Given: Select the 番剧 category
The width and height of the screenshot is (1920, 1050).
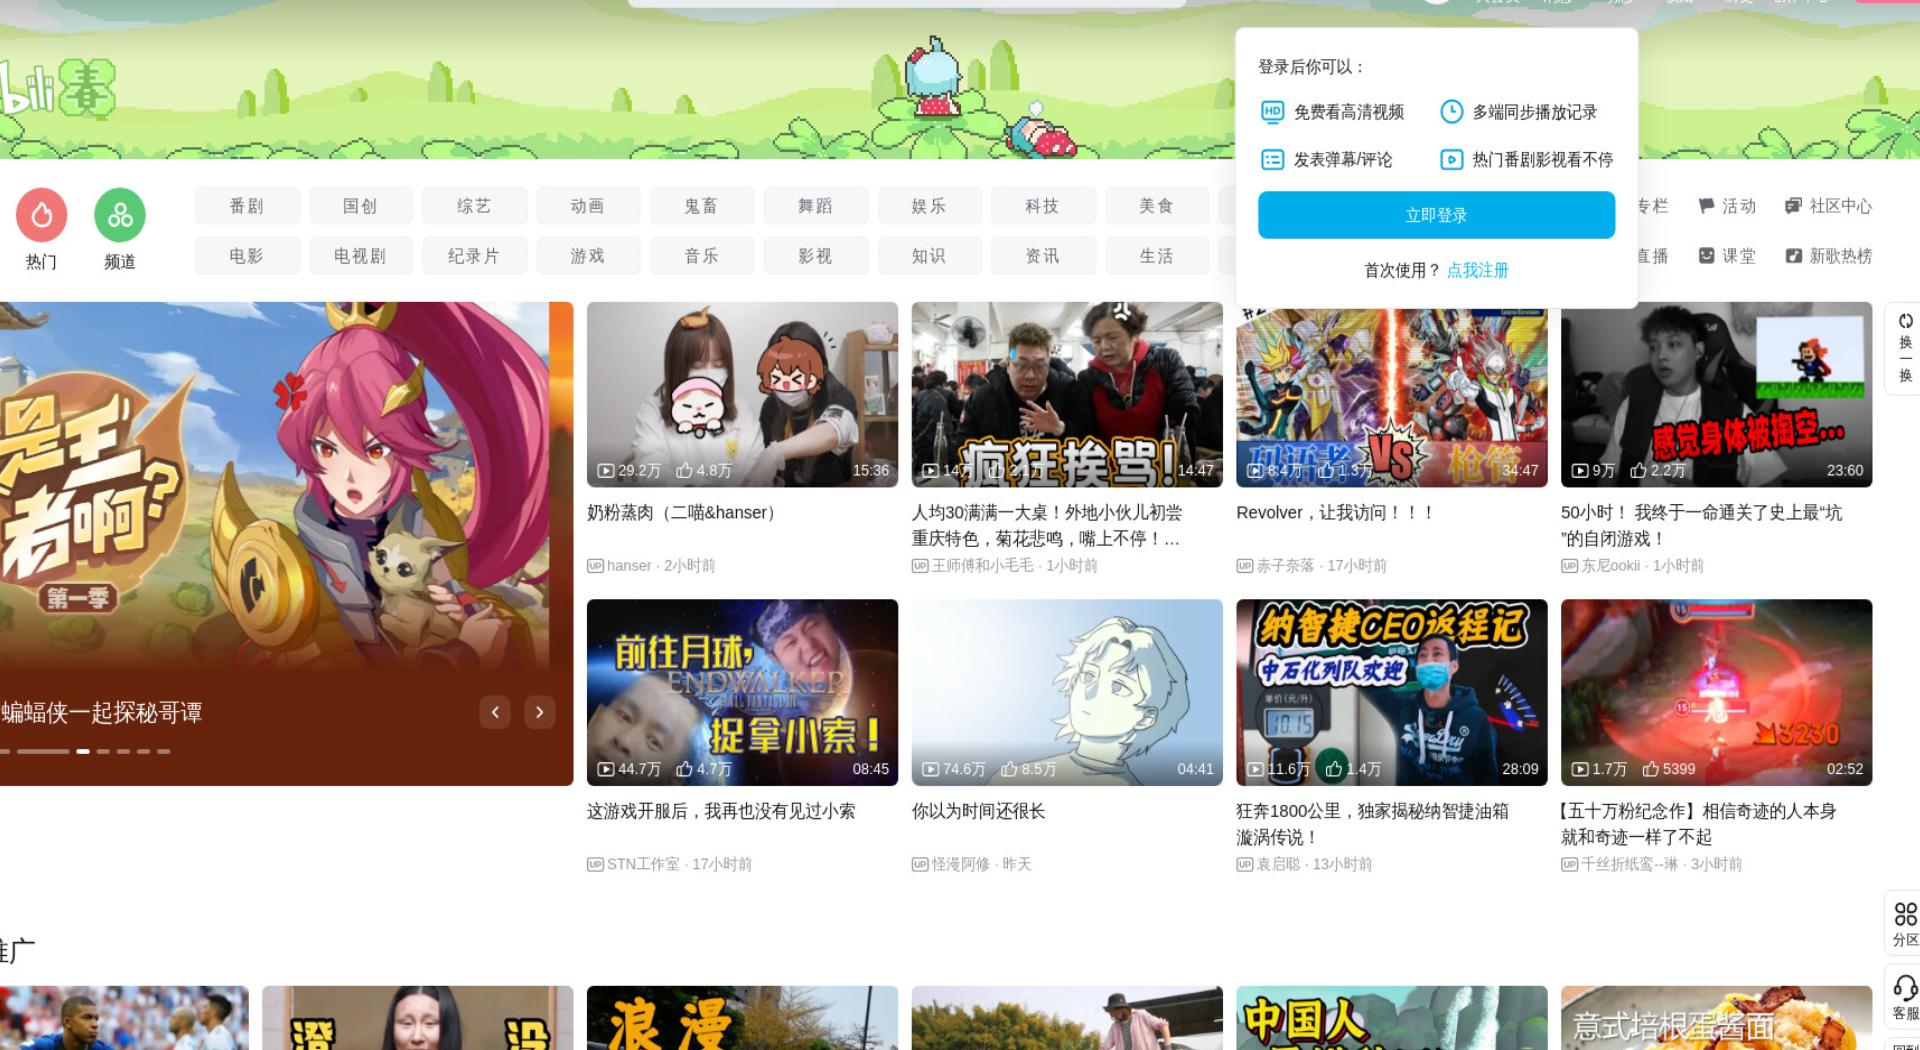Looking at the screenshot, I should tap(247, 206).
